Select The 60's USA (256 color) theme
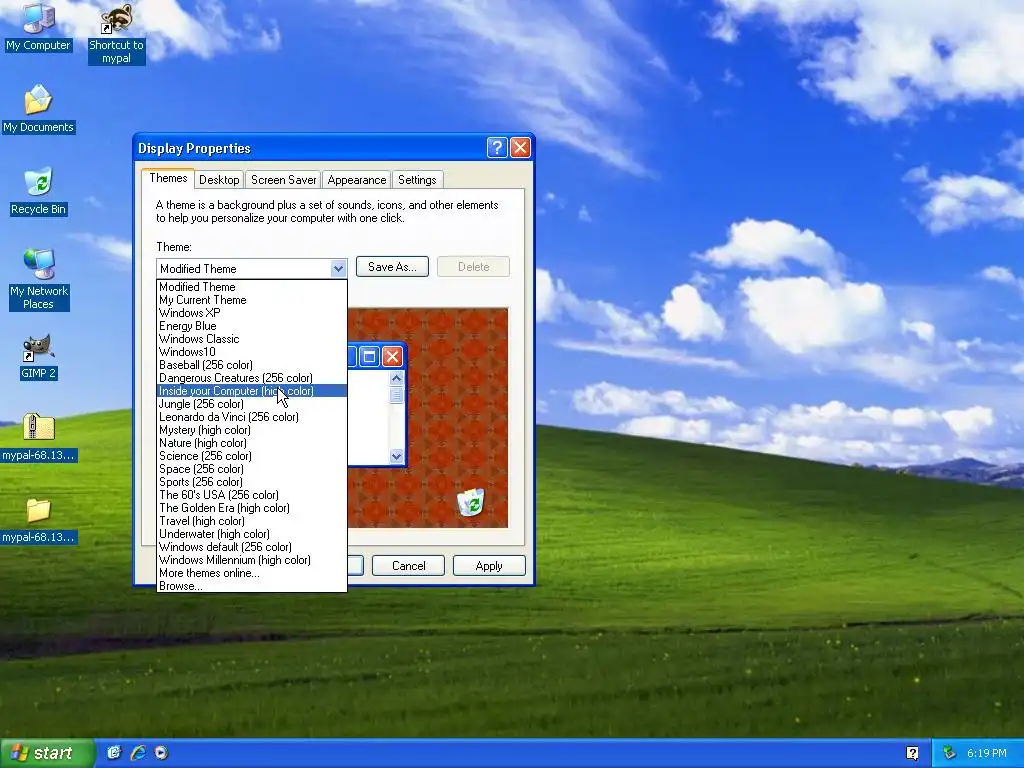Image resolution: width=1024 pixels, height=768 pixels. tap(251, 495)
